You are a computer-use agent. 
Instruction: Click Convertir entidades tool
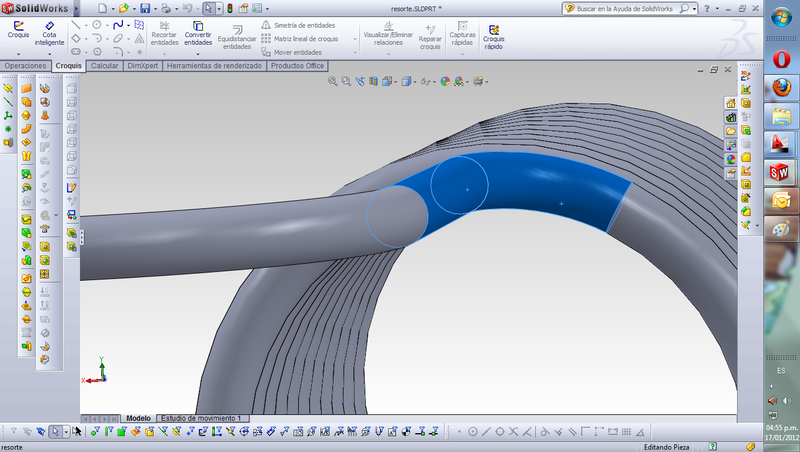198,34
